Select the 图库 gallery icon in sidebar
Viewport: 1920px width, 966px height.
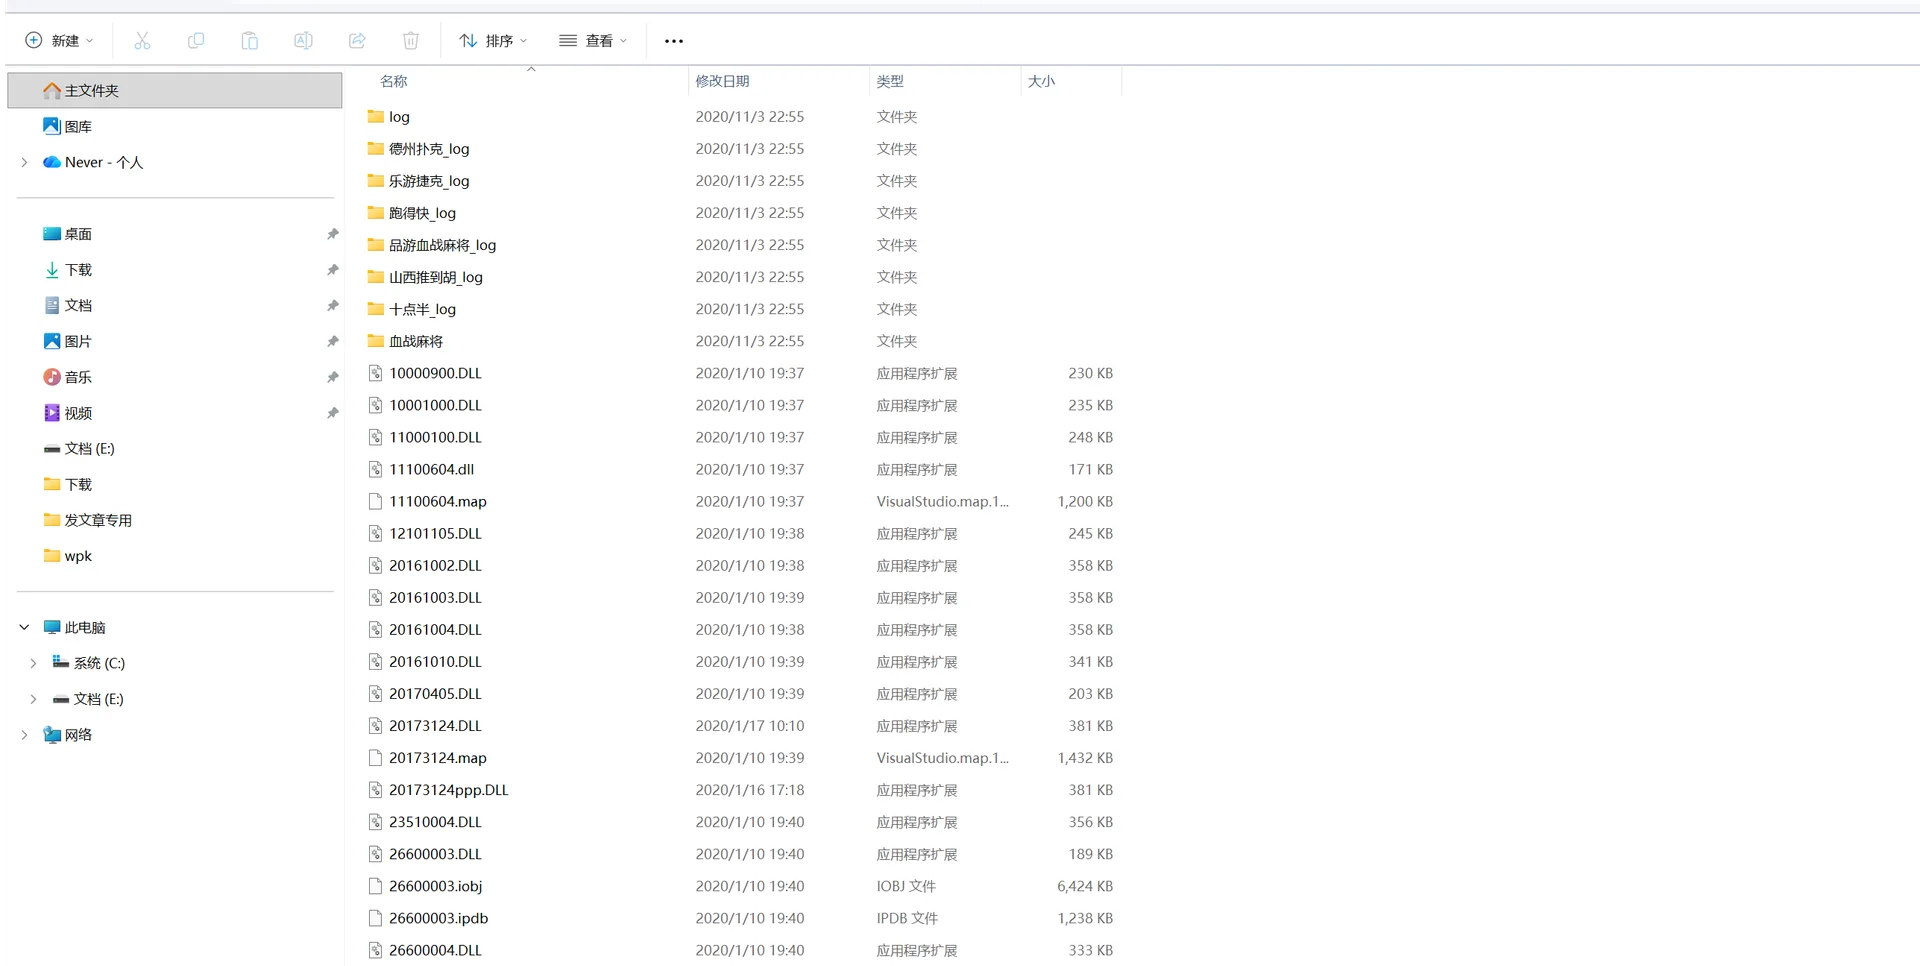(x=52, y=126)
